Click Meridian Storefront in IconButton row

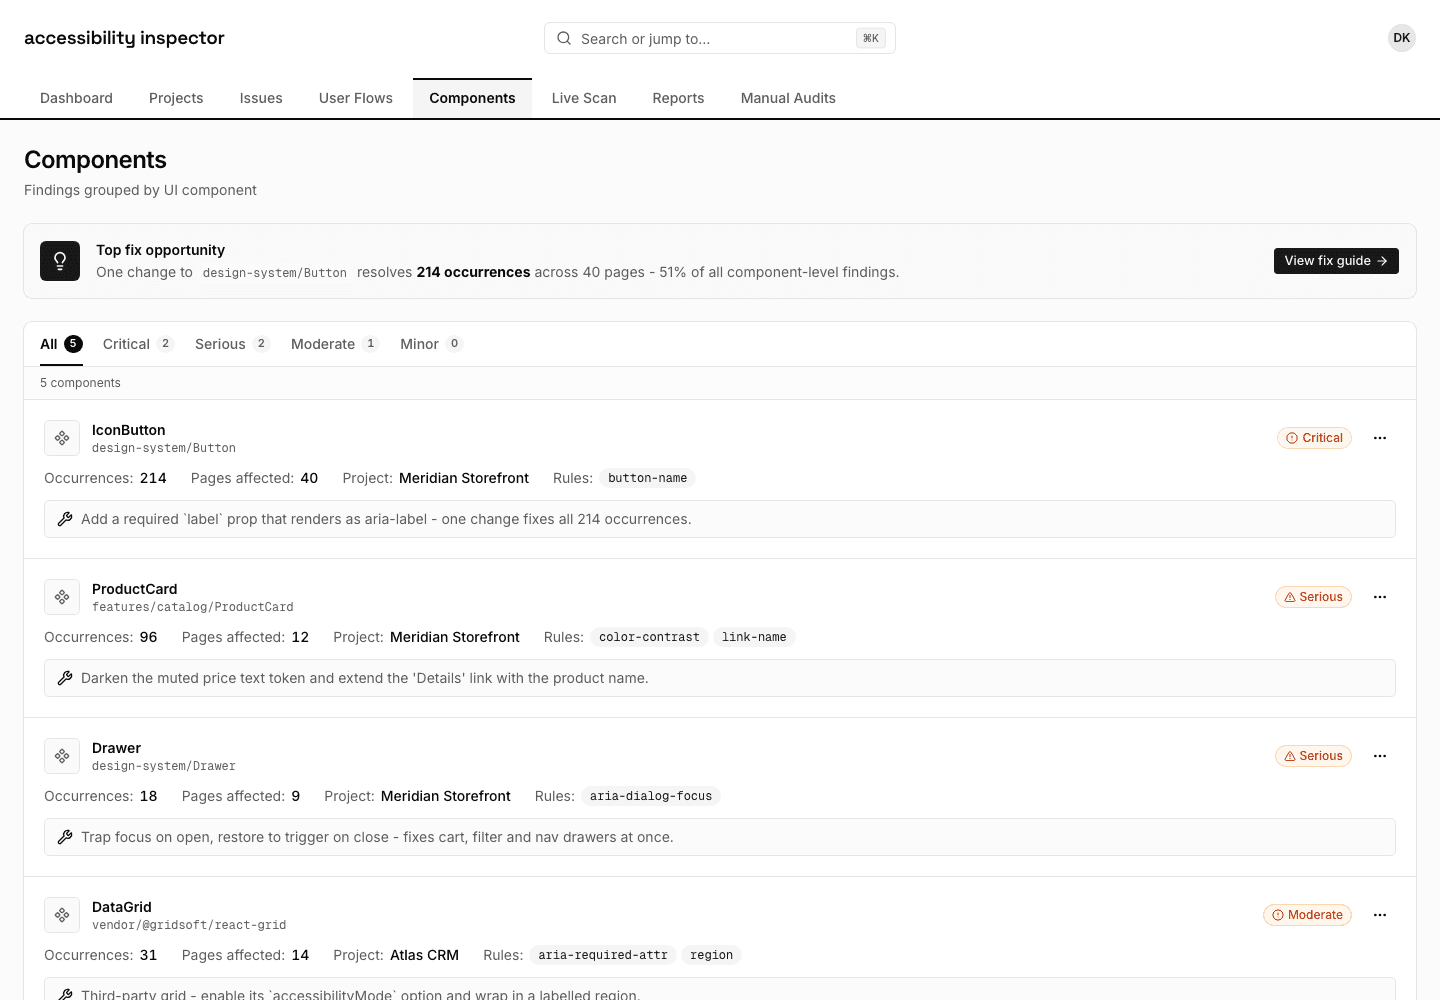(x=464, y=478)
